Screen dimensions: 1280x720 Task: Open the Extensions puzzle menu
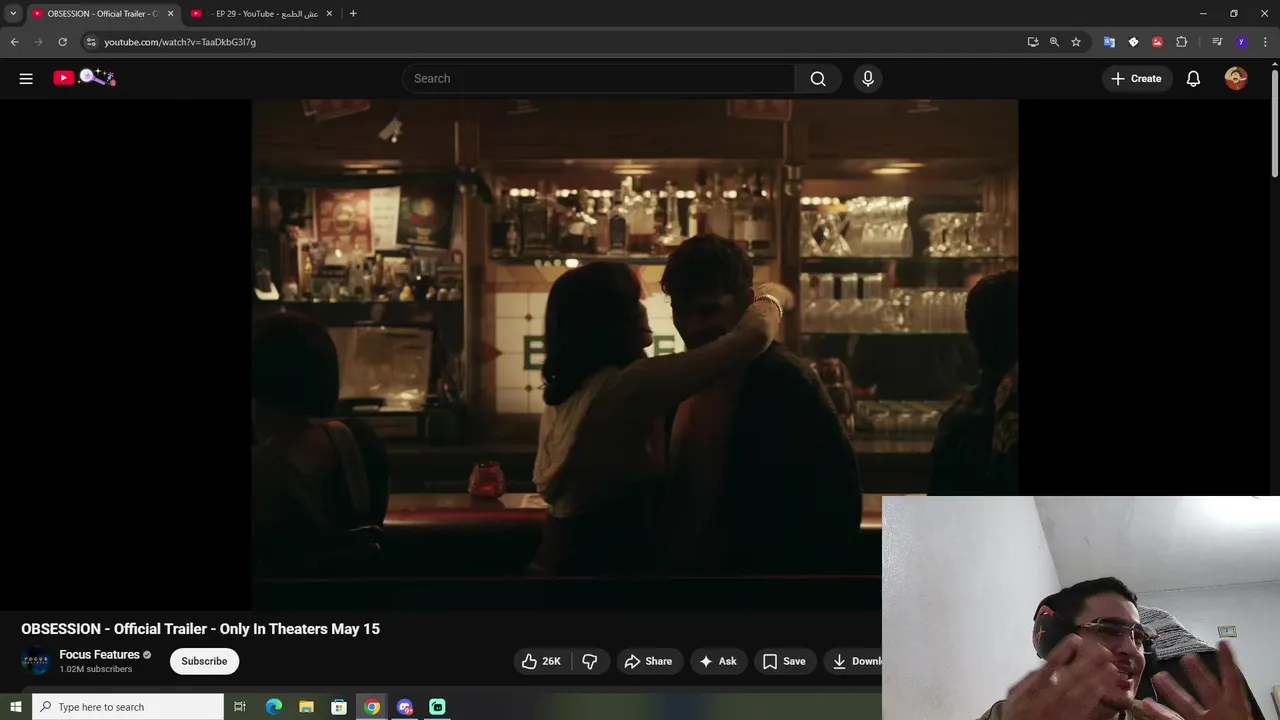click(1181, 42)
